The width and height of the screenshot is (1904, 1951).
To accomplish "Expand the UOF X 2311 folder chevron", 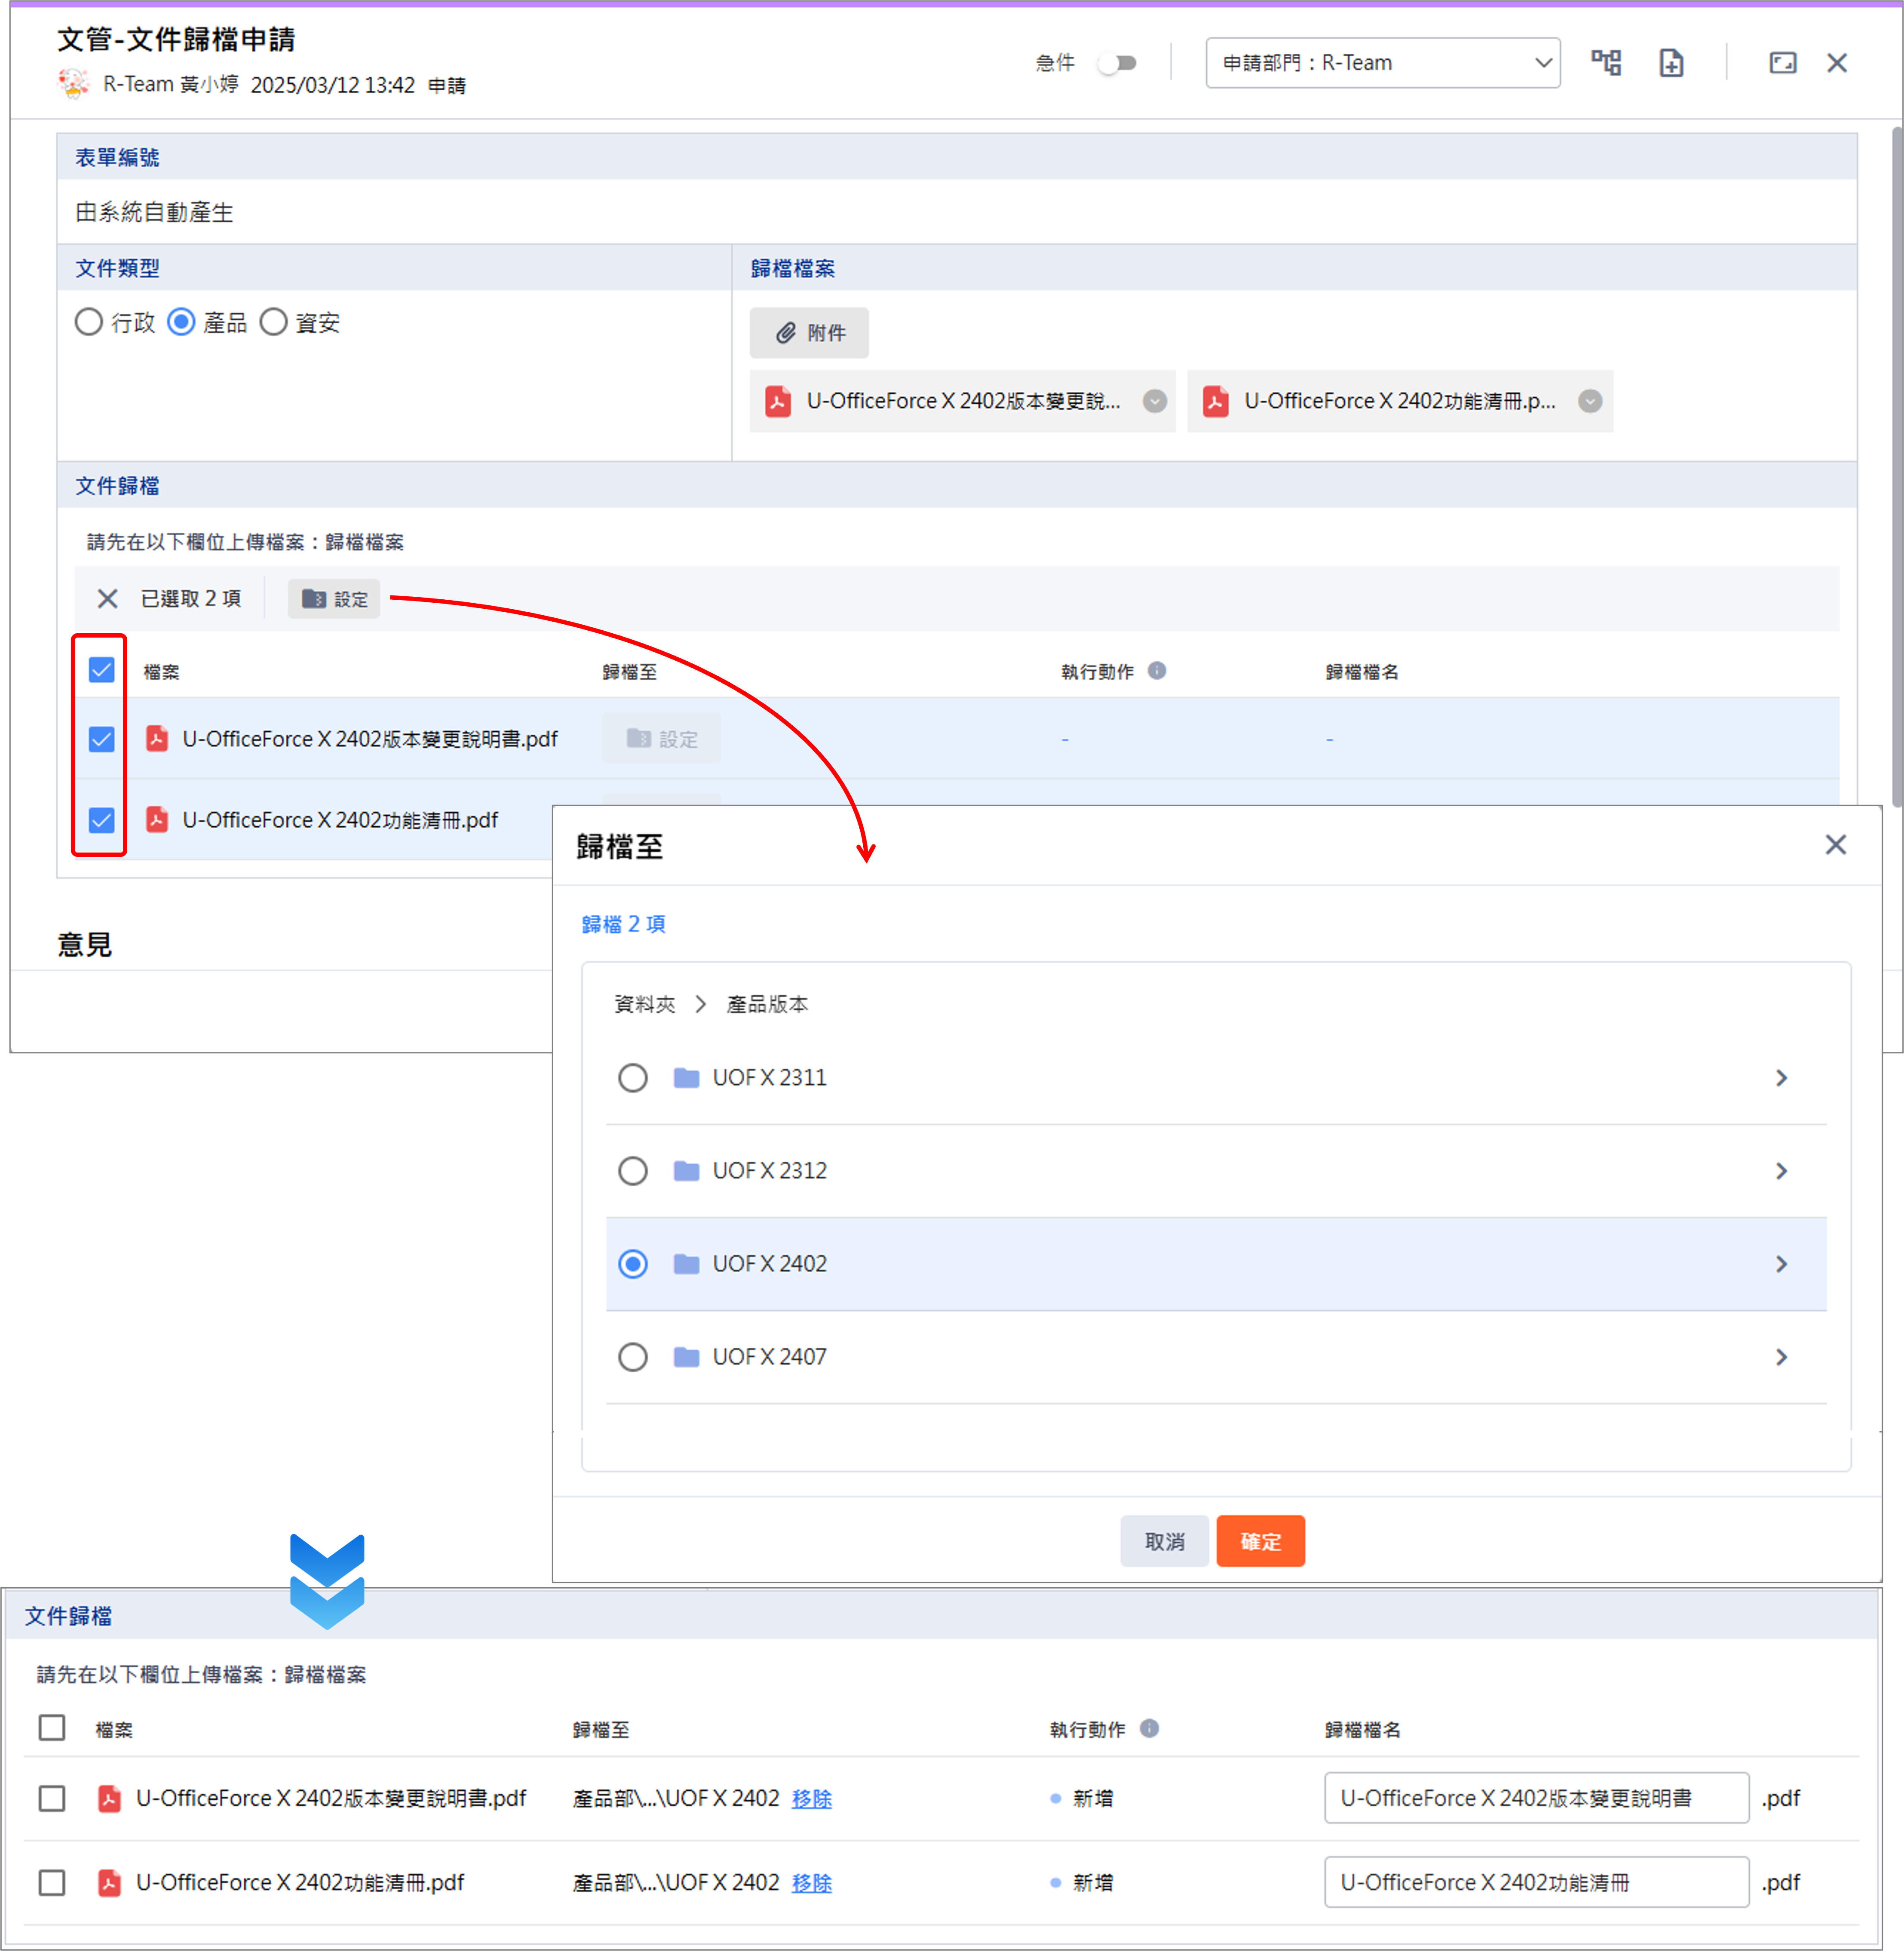I will click(x=1781, y=1077).
